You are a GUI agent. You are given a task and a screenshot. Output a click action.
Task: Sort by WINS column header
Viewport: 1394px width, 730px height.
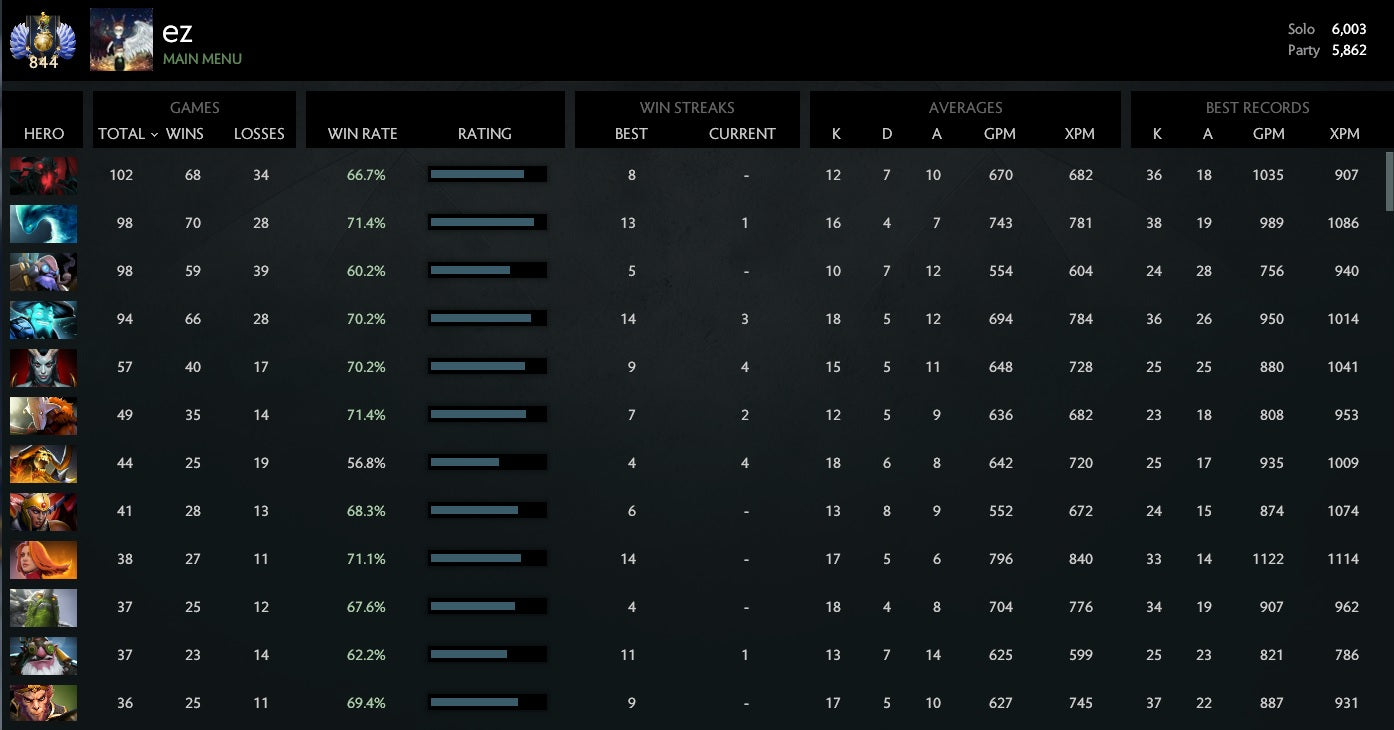tap(184, 134)
